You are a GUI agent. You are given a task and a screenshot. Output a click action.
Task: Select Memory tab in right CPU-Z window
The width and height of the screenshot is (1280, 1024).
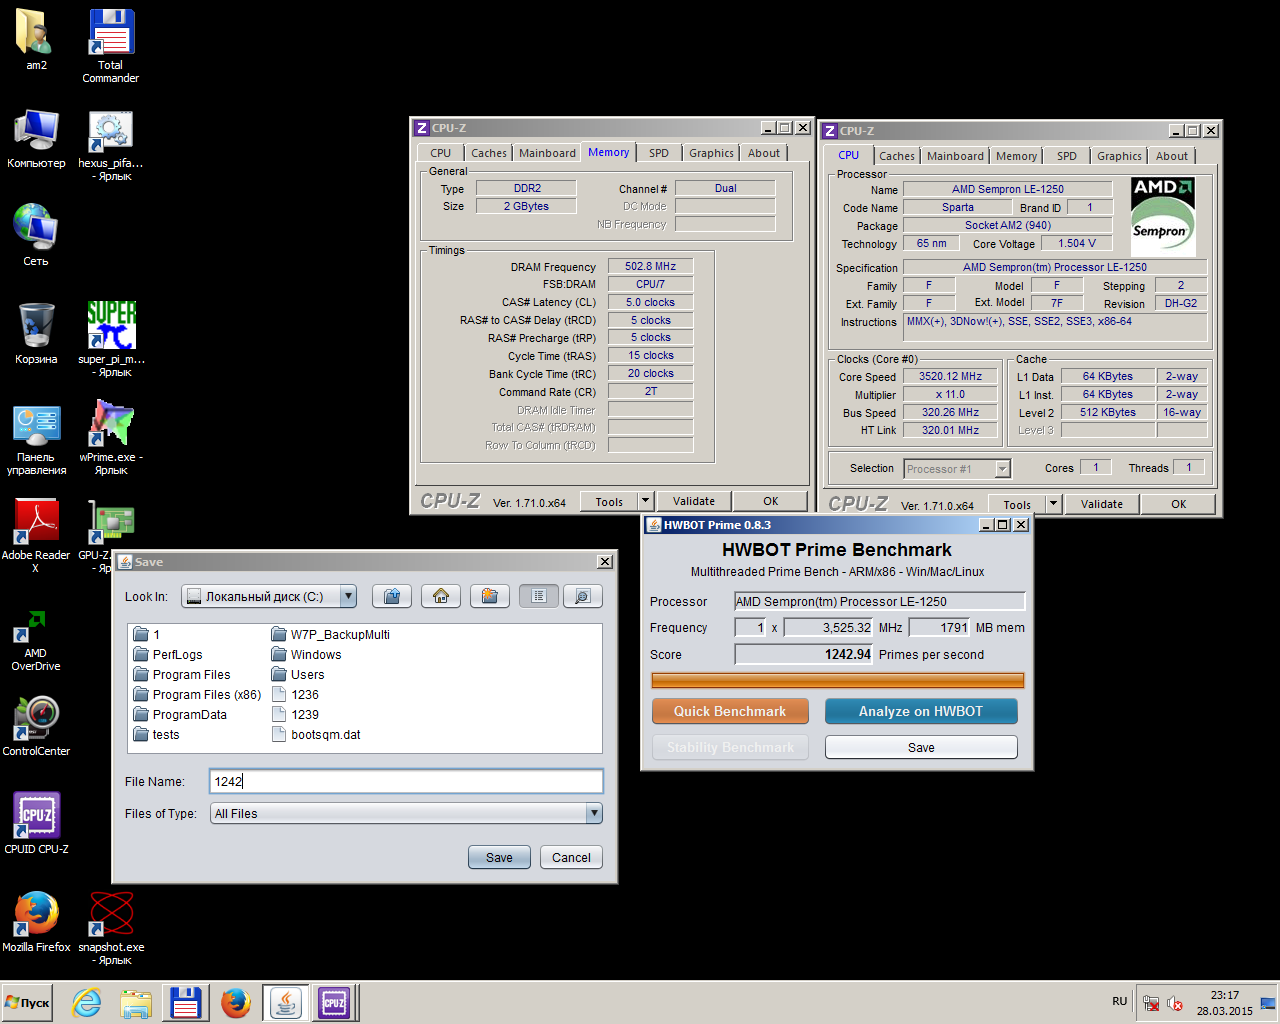coord(1016,156)
